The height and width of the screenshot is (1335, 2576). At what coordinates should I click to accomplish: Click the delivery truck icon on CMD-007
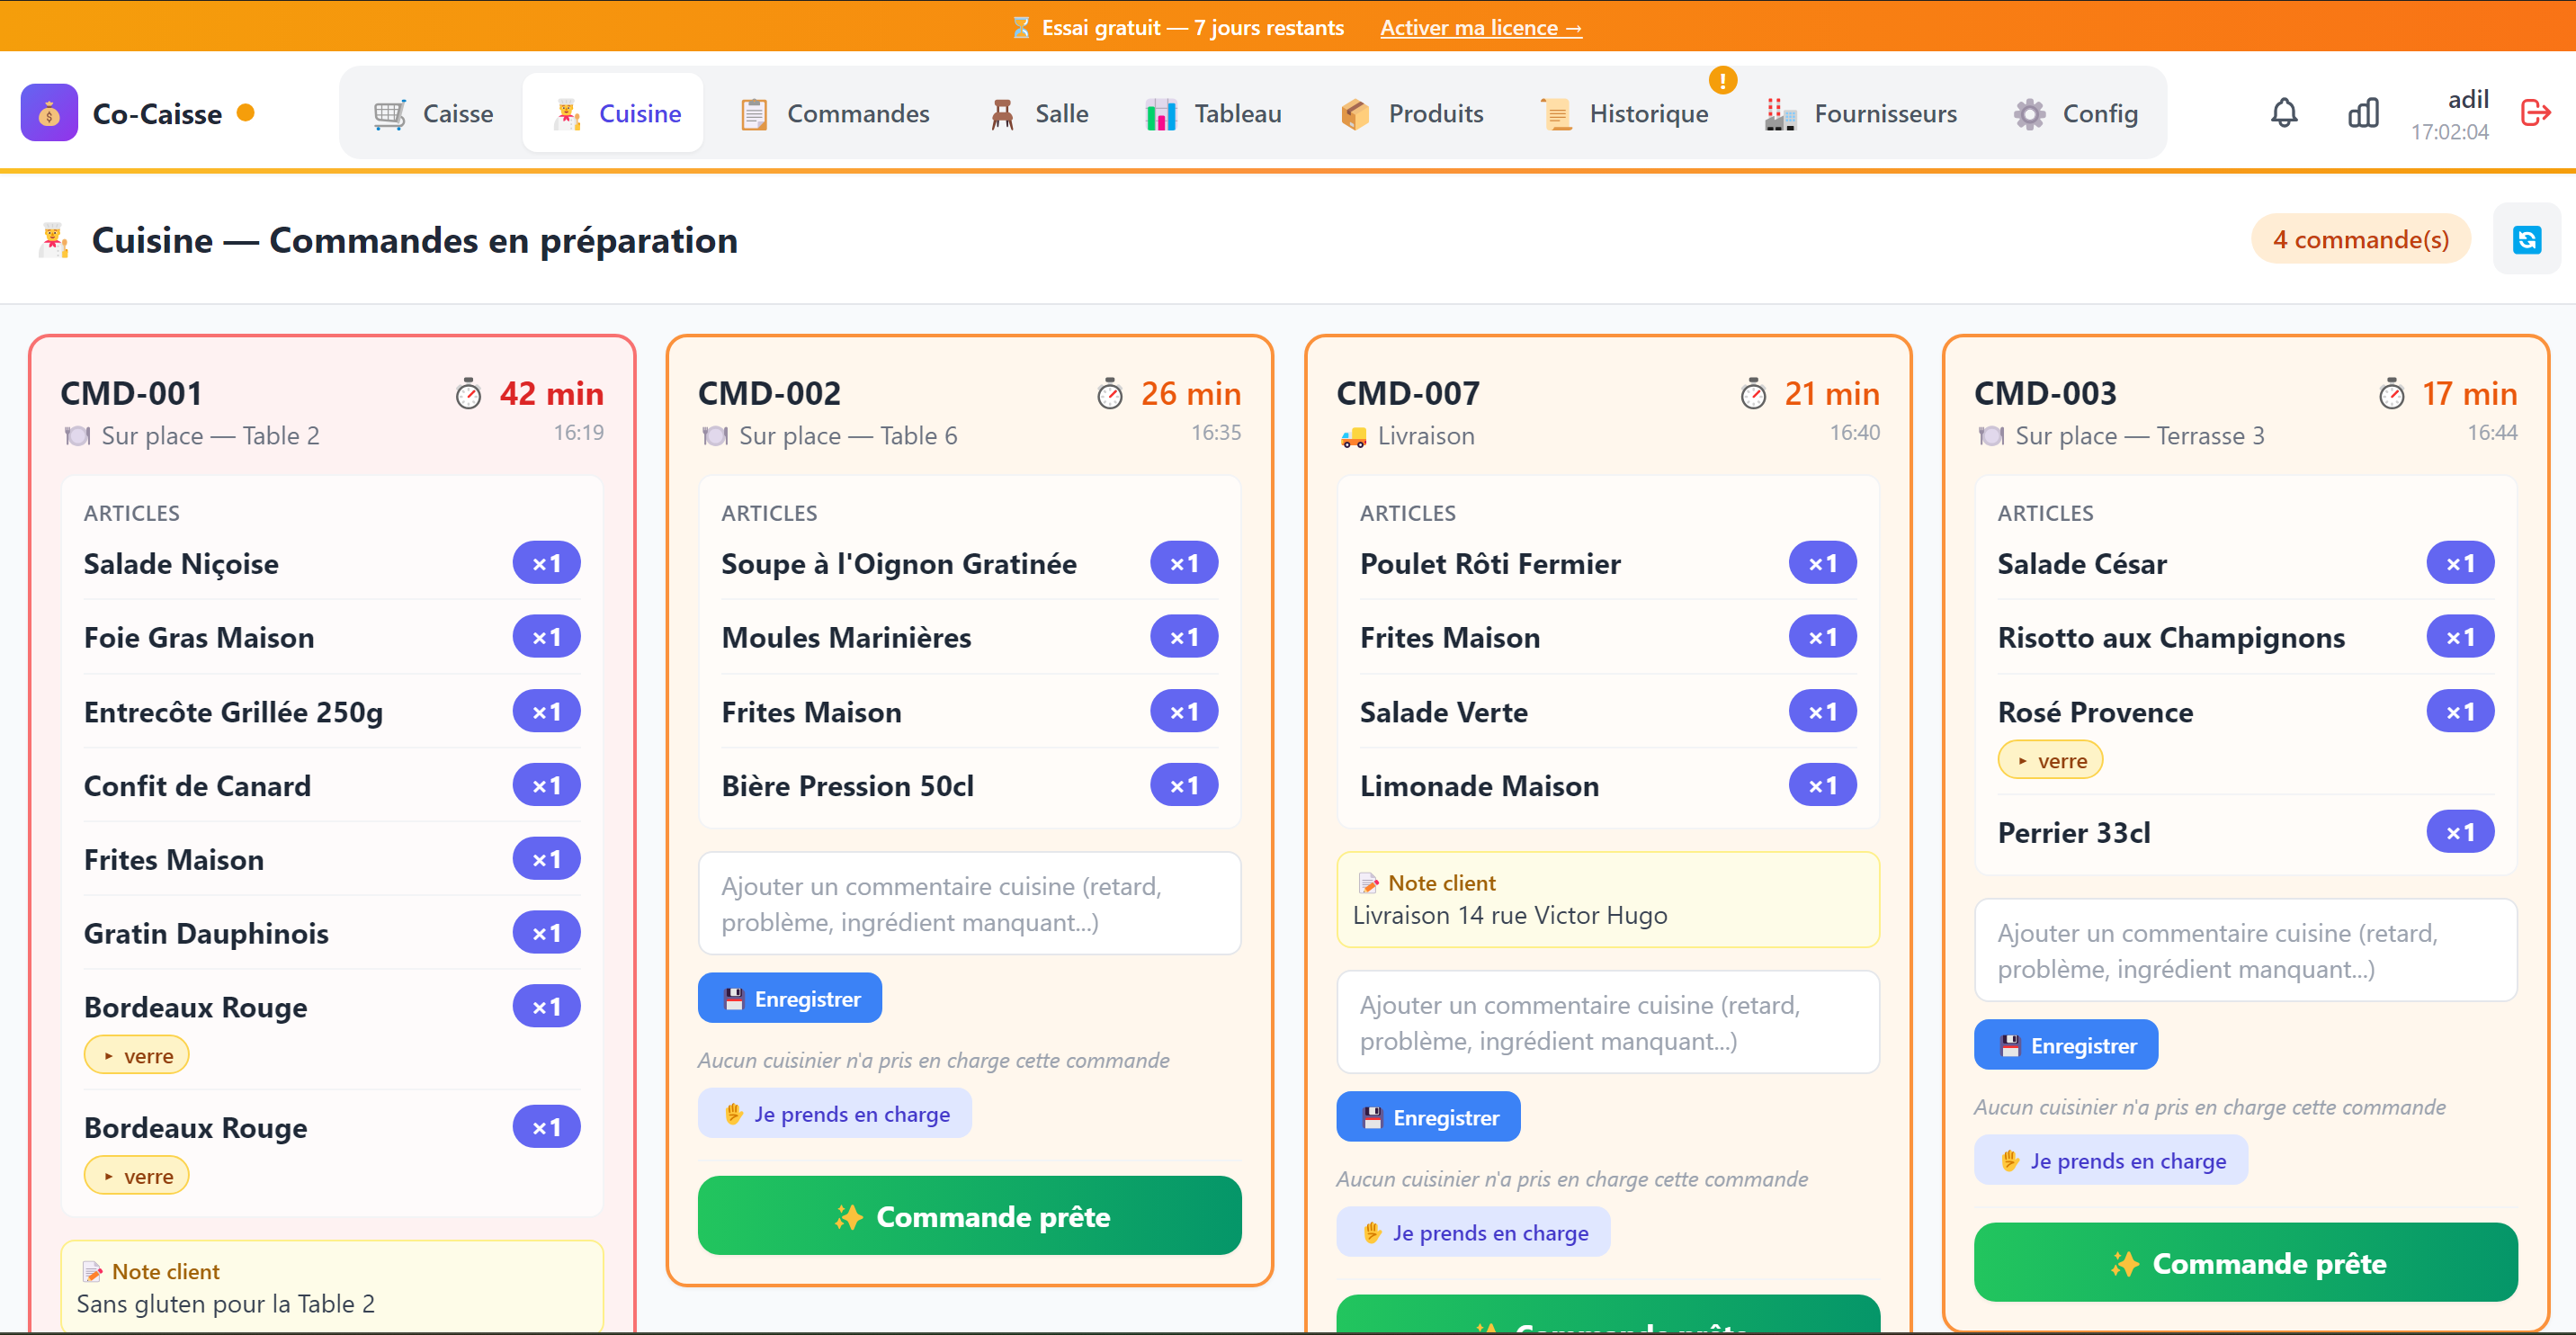(1353, 437)
